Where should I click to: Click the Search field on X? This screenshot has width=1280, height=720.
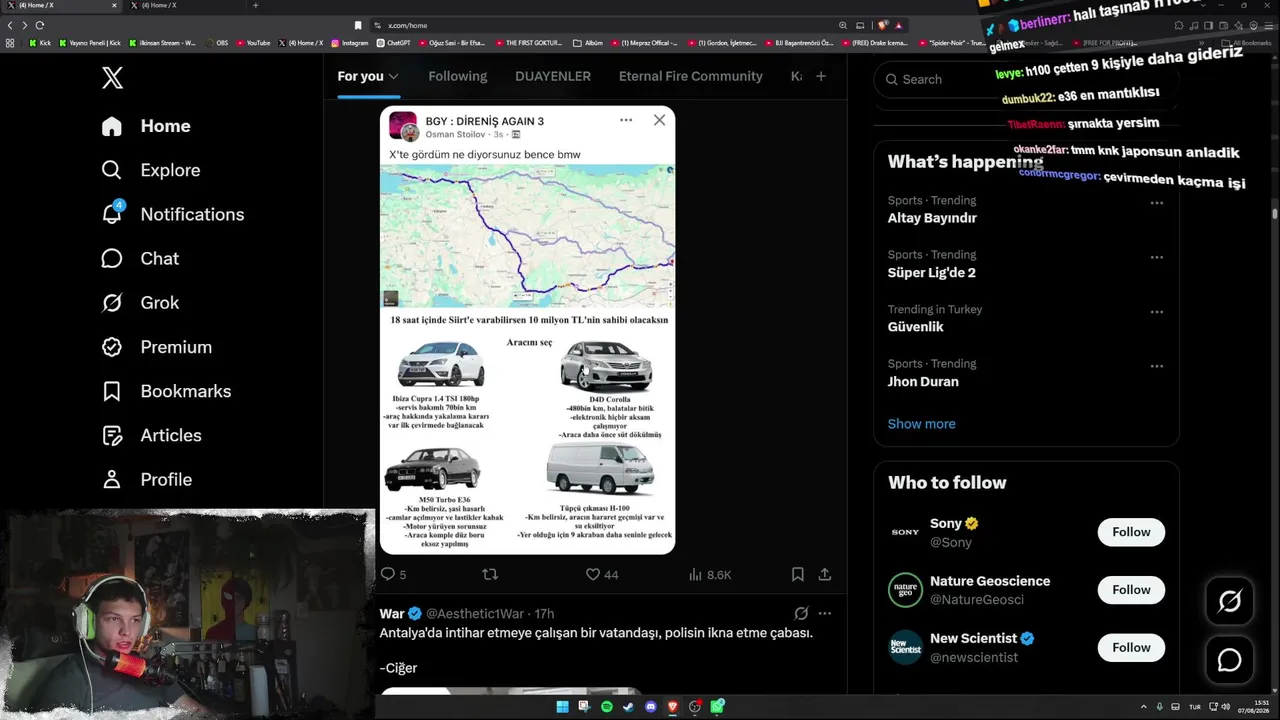point(1026,79)
